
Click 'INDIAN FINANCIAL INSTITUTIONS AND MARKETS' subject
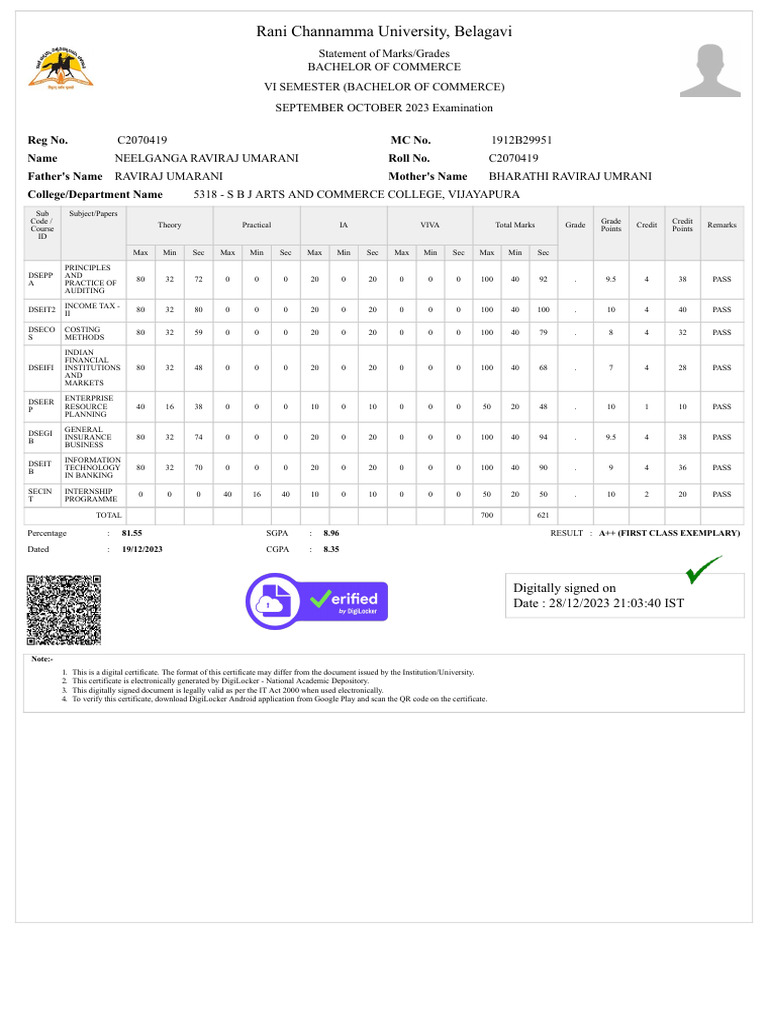pyautogui.click(x=92, y=368)
